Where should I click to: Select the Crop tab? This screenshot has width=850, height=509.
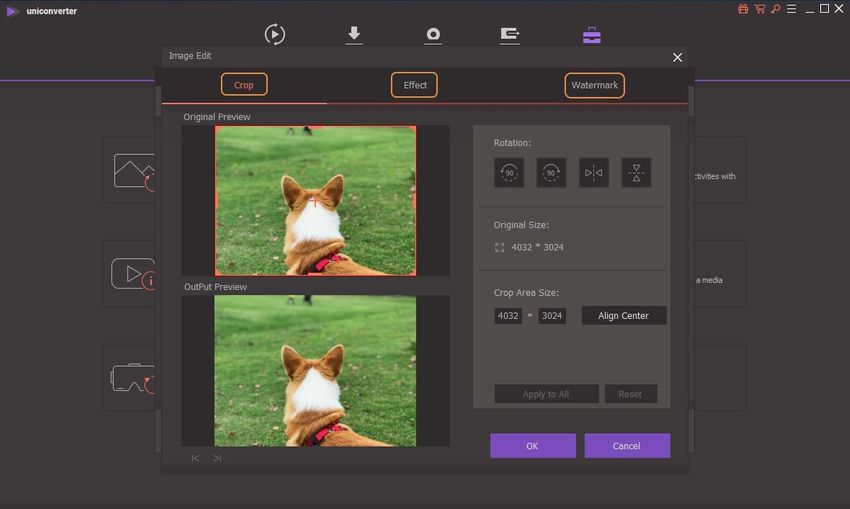[244, 85]
